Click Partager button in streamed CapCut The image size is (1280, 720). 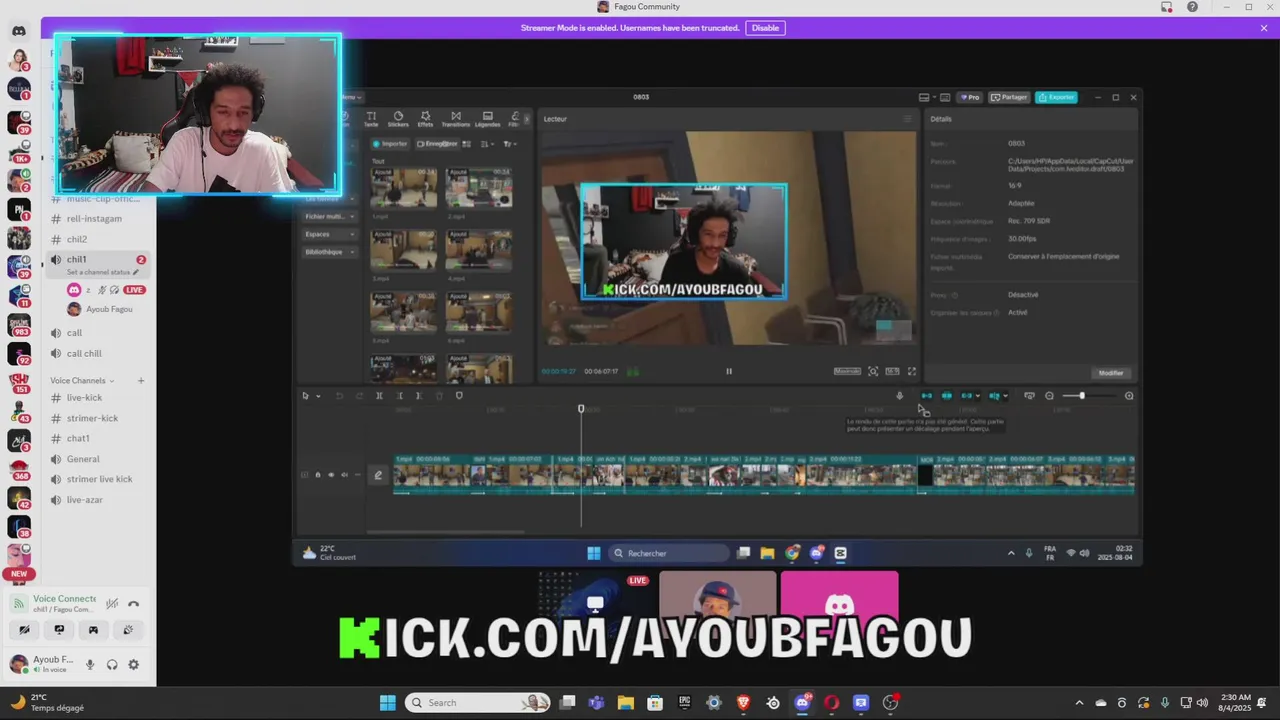1009,97
